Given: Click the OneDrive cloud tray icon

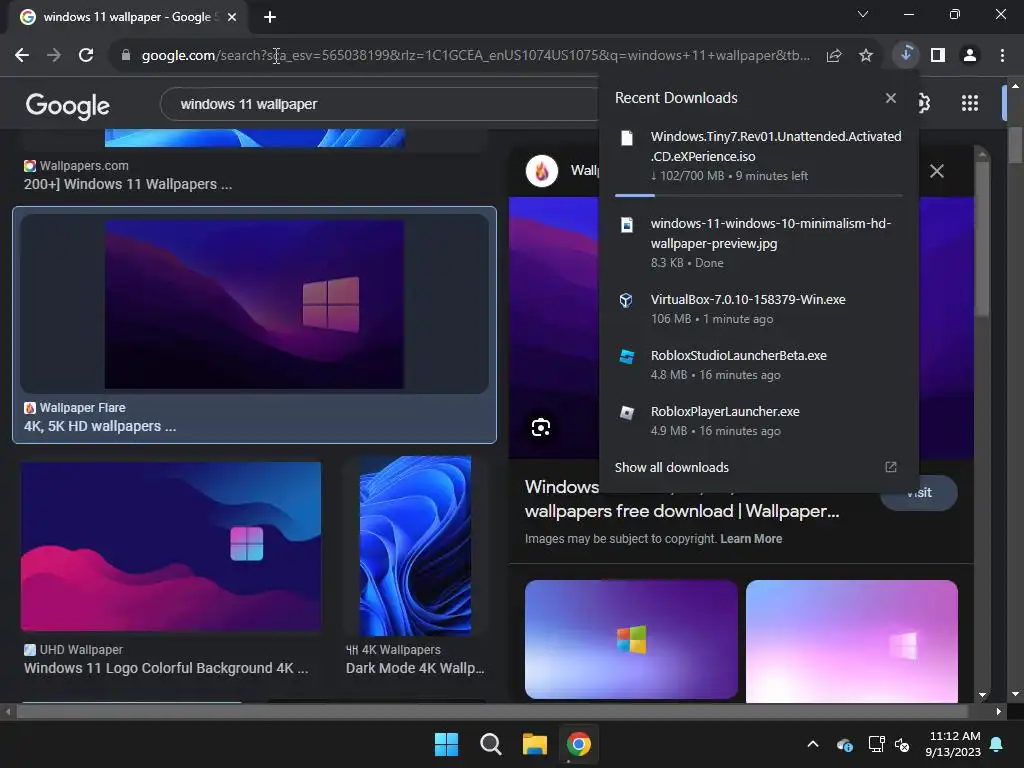Looking at the screenshot, I should [844, 744].
